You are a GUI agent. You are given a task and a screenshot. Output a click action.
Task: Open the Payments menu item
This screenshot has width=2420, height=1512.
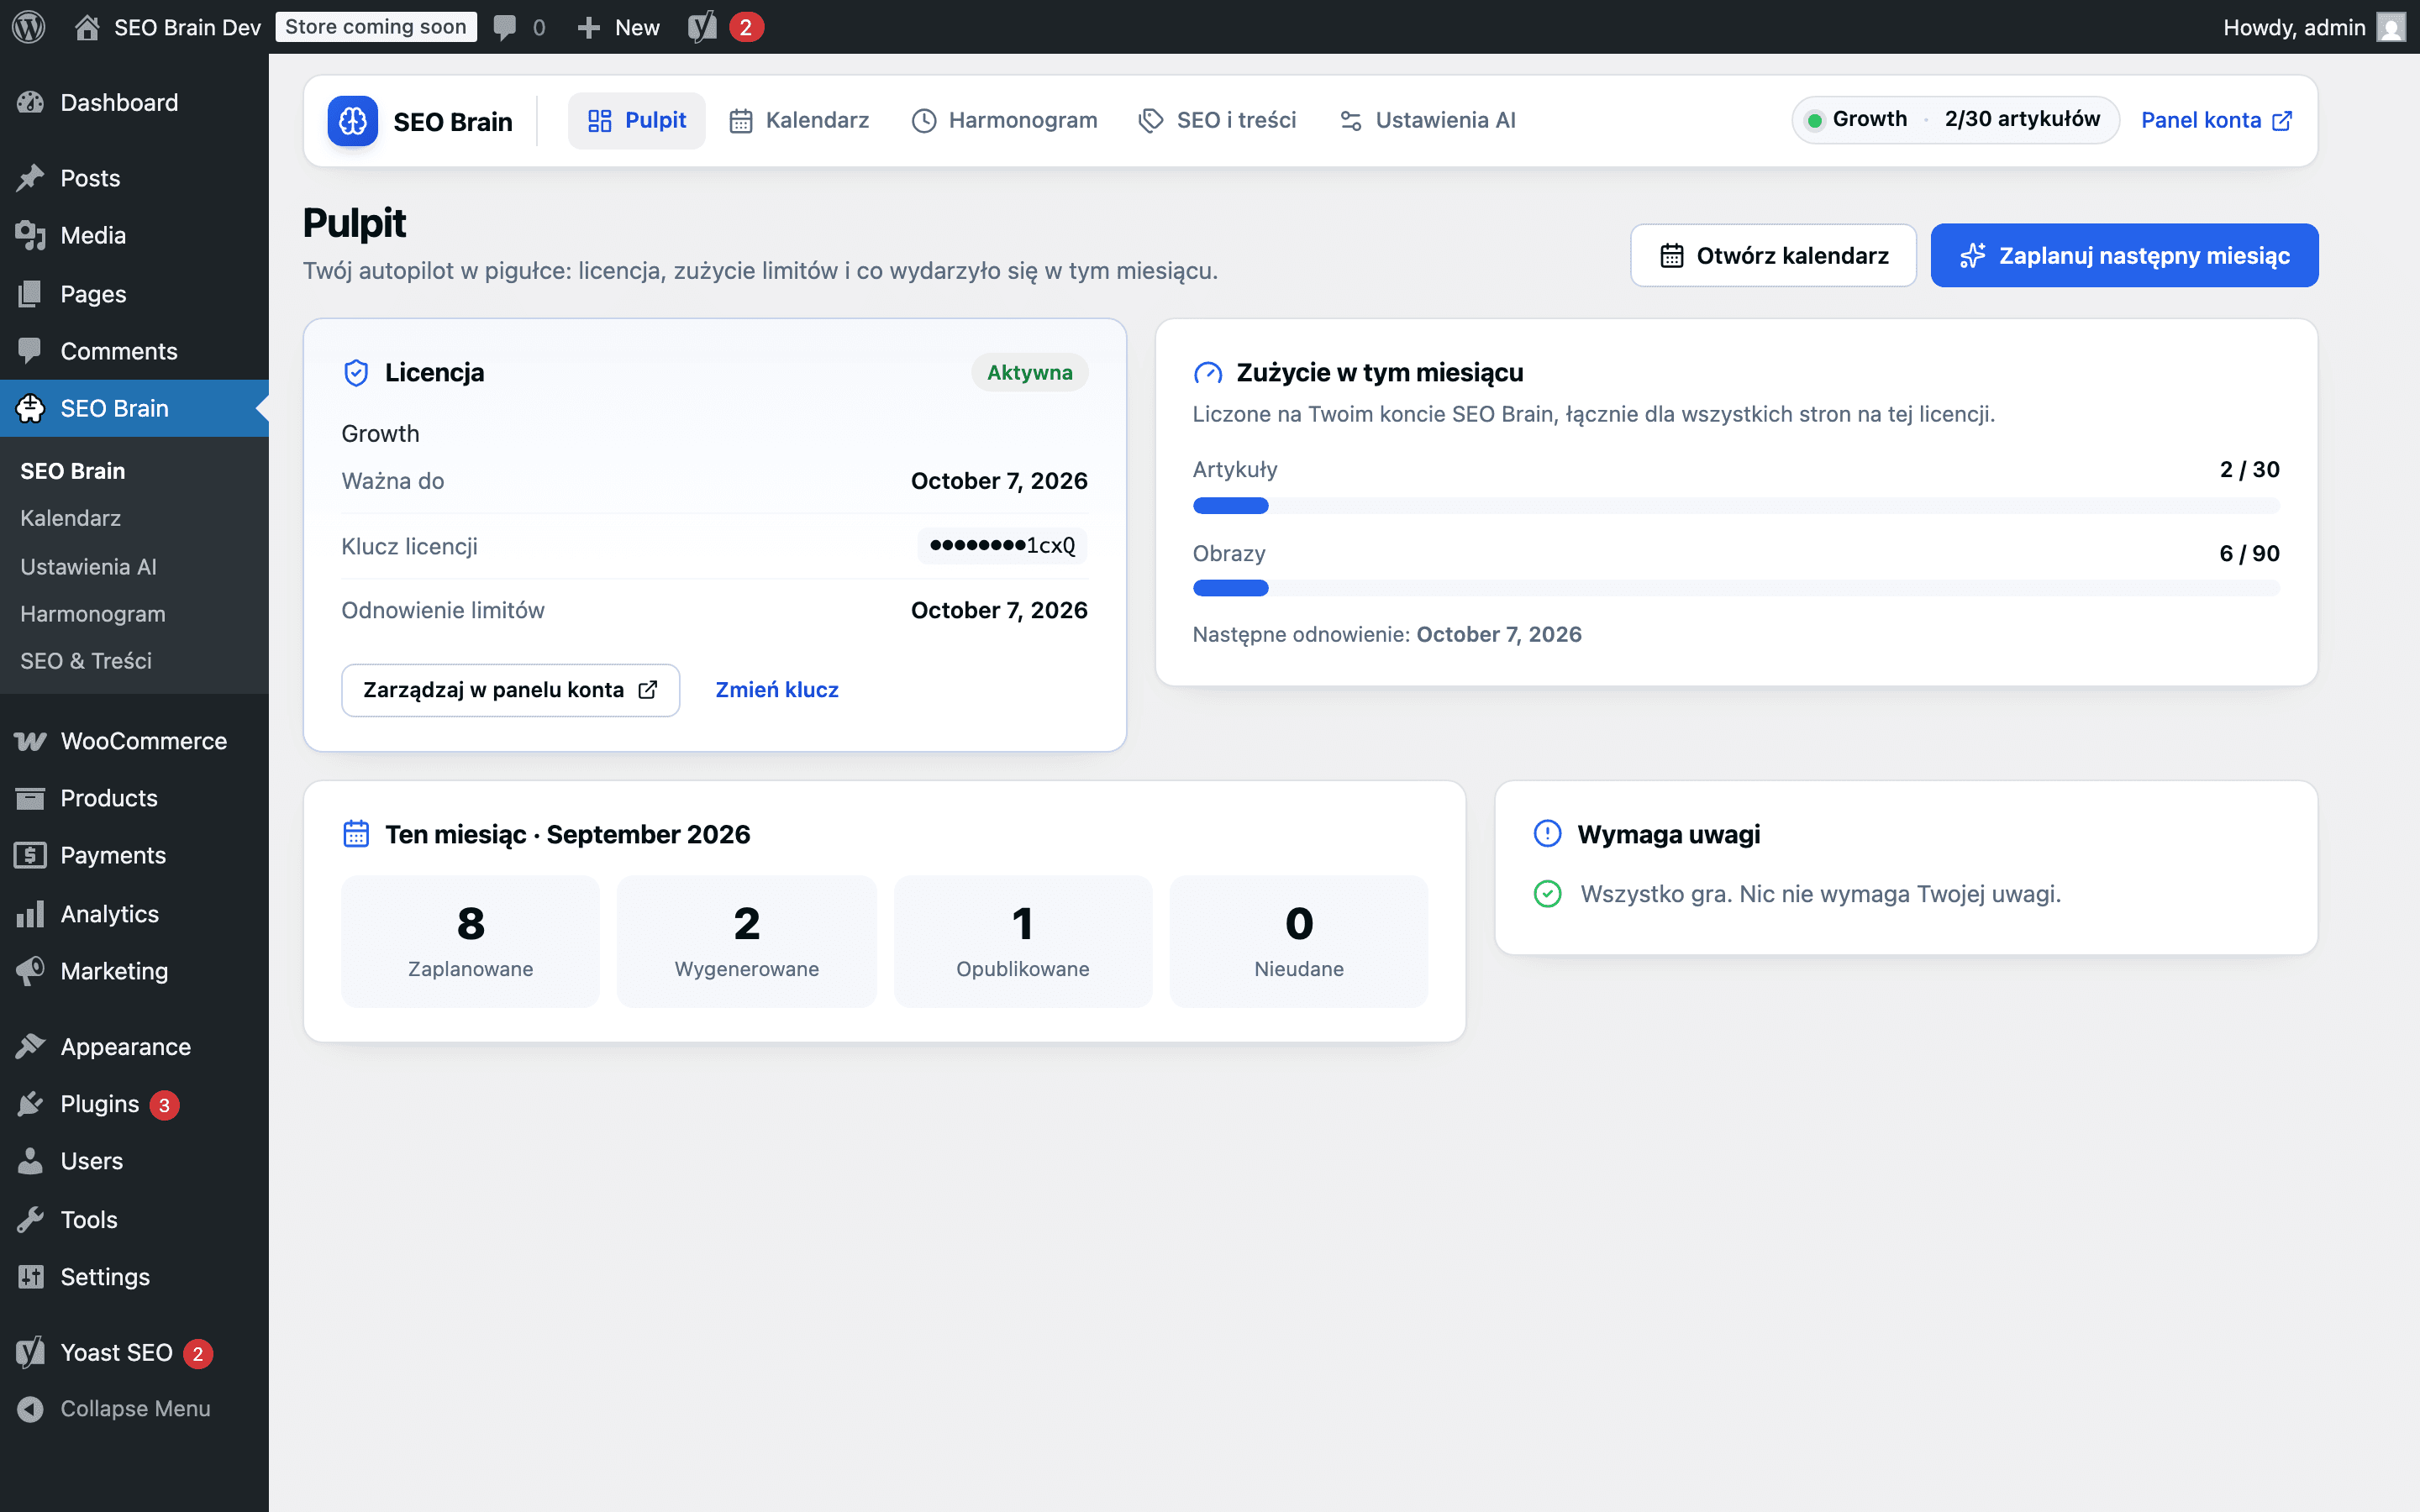click(134, 855)
